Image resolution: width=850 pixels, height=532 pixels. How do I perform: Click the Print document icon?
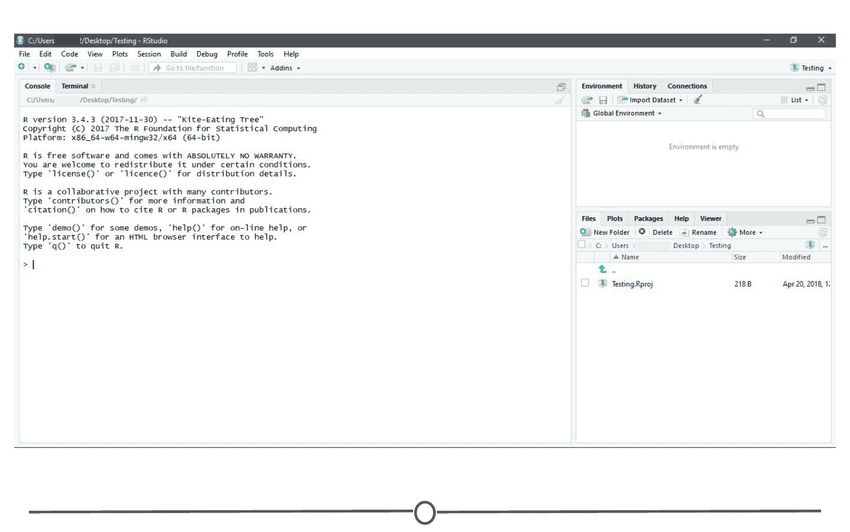click(134, 68)
